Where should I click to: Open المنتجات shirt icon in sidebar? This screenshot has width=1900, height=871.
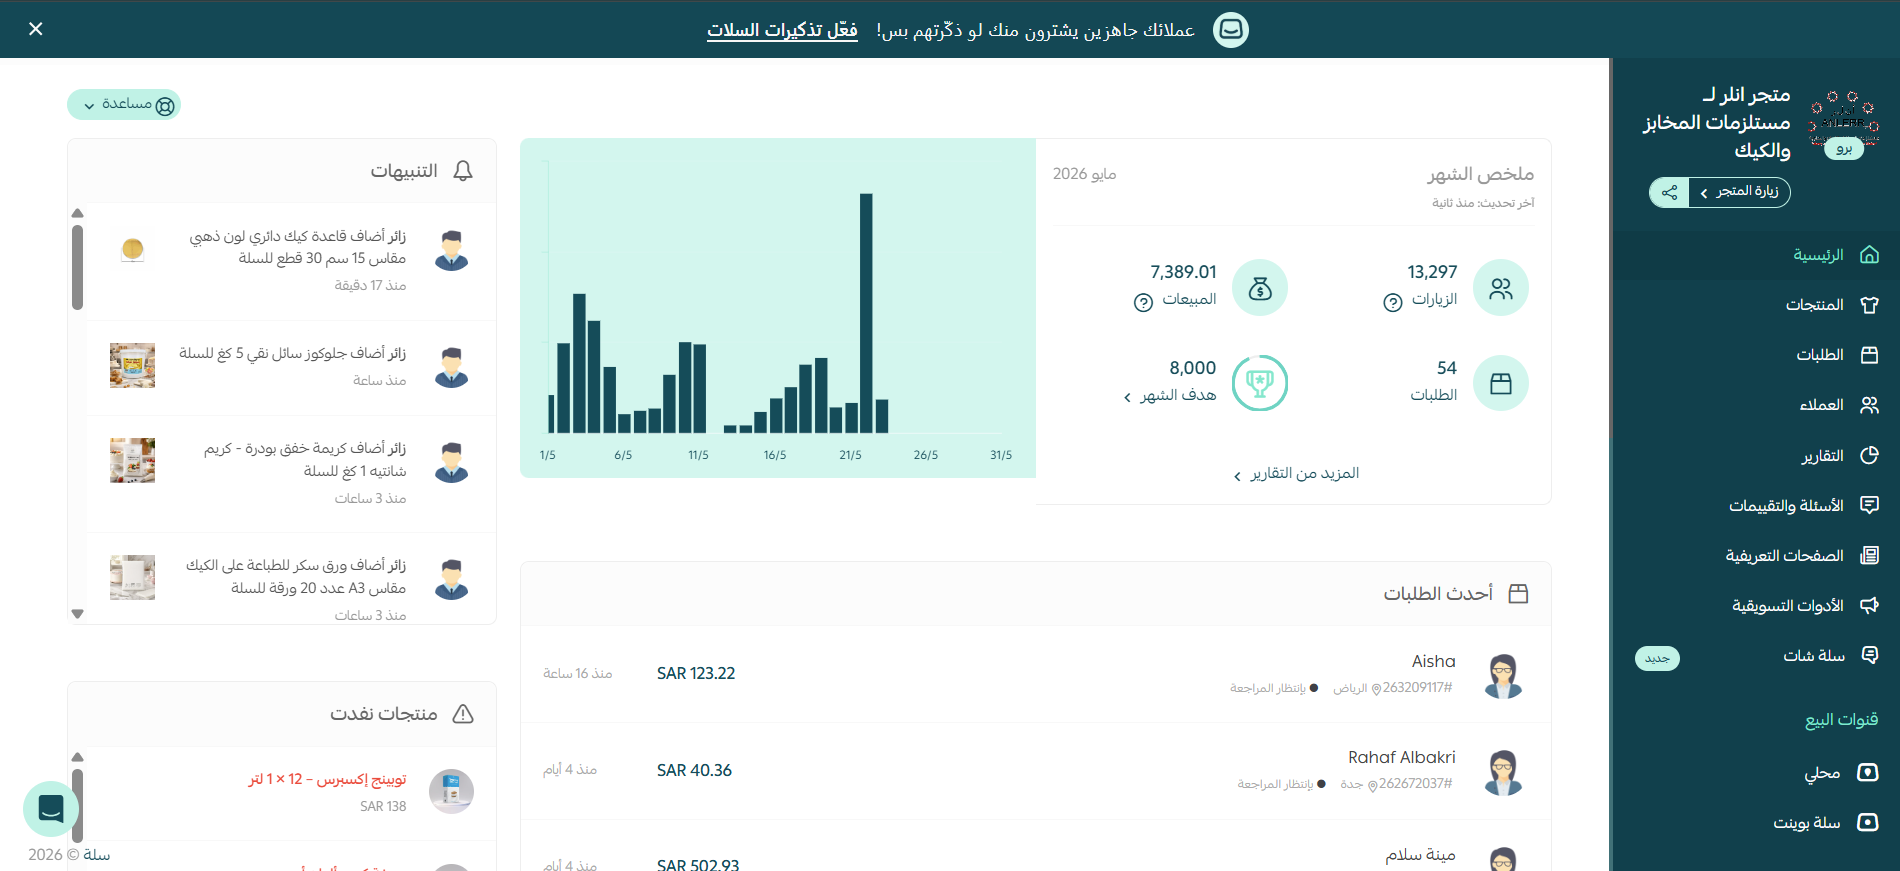pyautogui.click(x=1869, y=305)
